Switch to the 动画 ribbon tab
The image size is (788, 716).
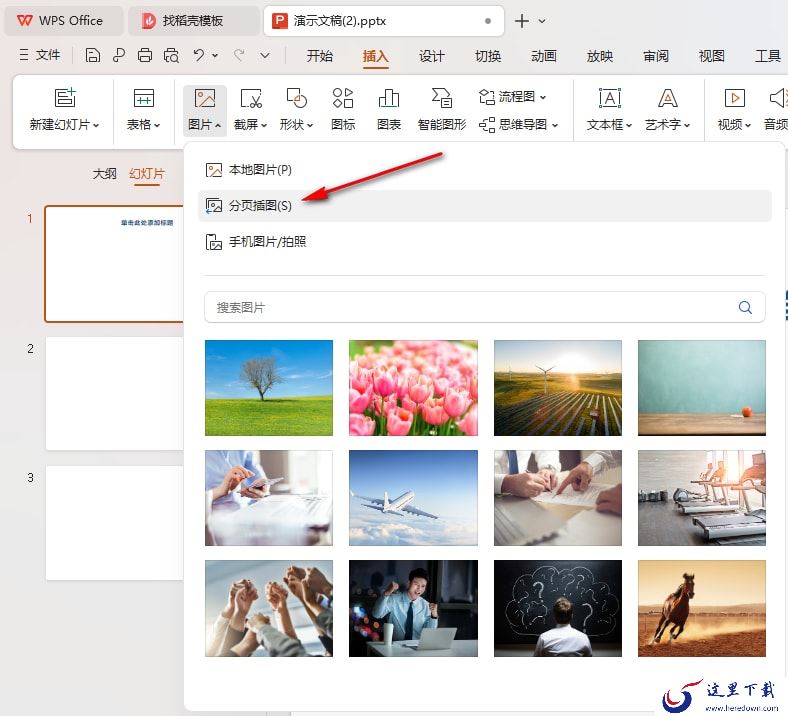pyautogui.click(x=544, y=56)
